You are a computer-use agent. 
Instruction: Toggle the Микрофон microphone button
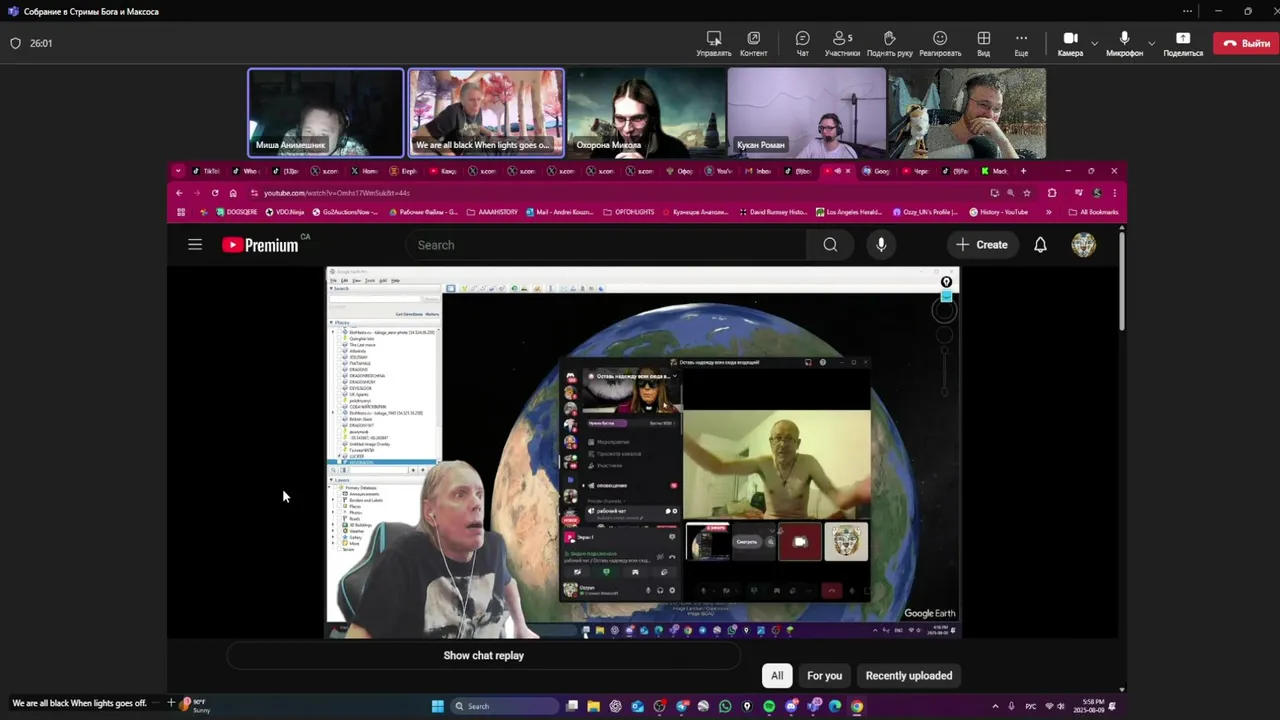tap(1124, 43)
